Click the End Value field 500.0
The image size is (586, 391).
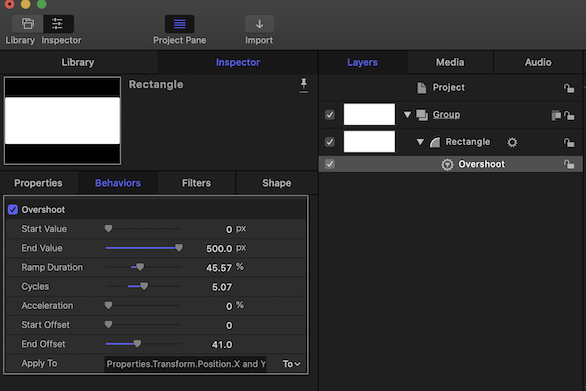(x=219, y=249)
